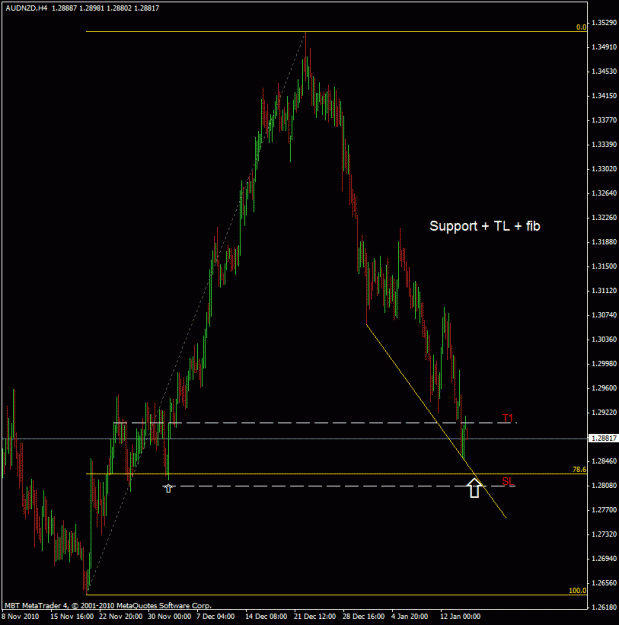Image resolution: width=619 pixels, height=625 pixels.
Task: Click the MetaQuotes Software Corp. copyright text
Action: pos(108,605)
